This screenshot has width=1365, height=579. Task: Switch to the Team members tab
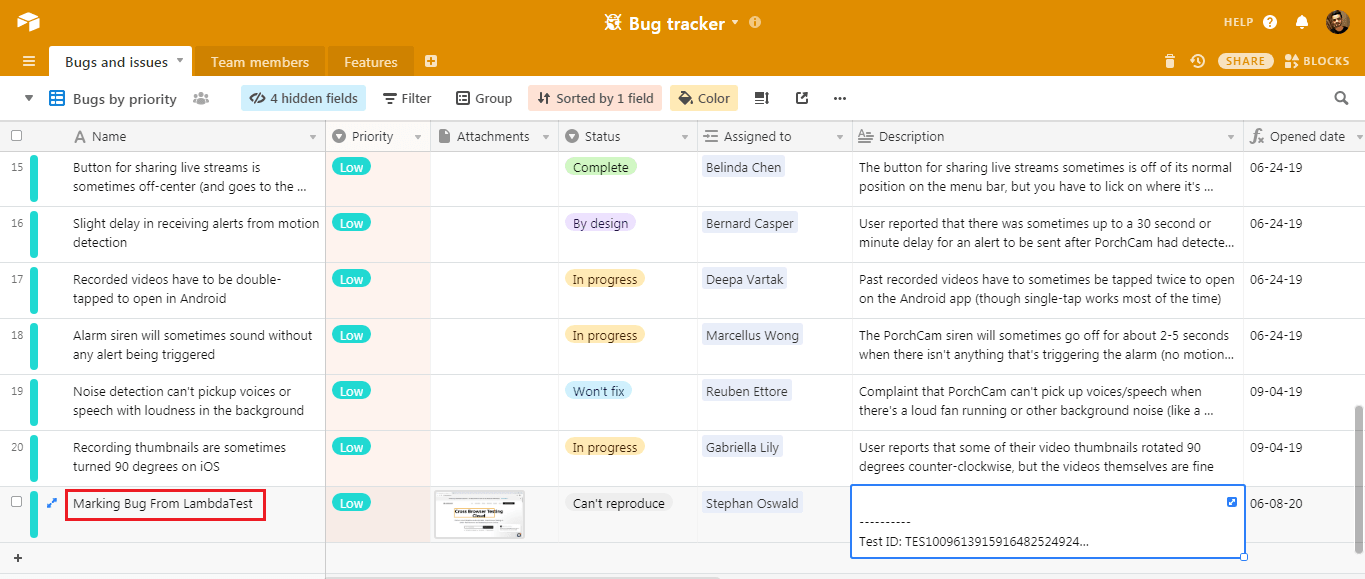pyautogui.click(x=259, y=61)
